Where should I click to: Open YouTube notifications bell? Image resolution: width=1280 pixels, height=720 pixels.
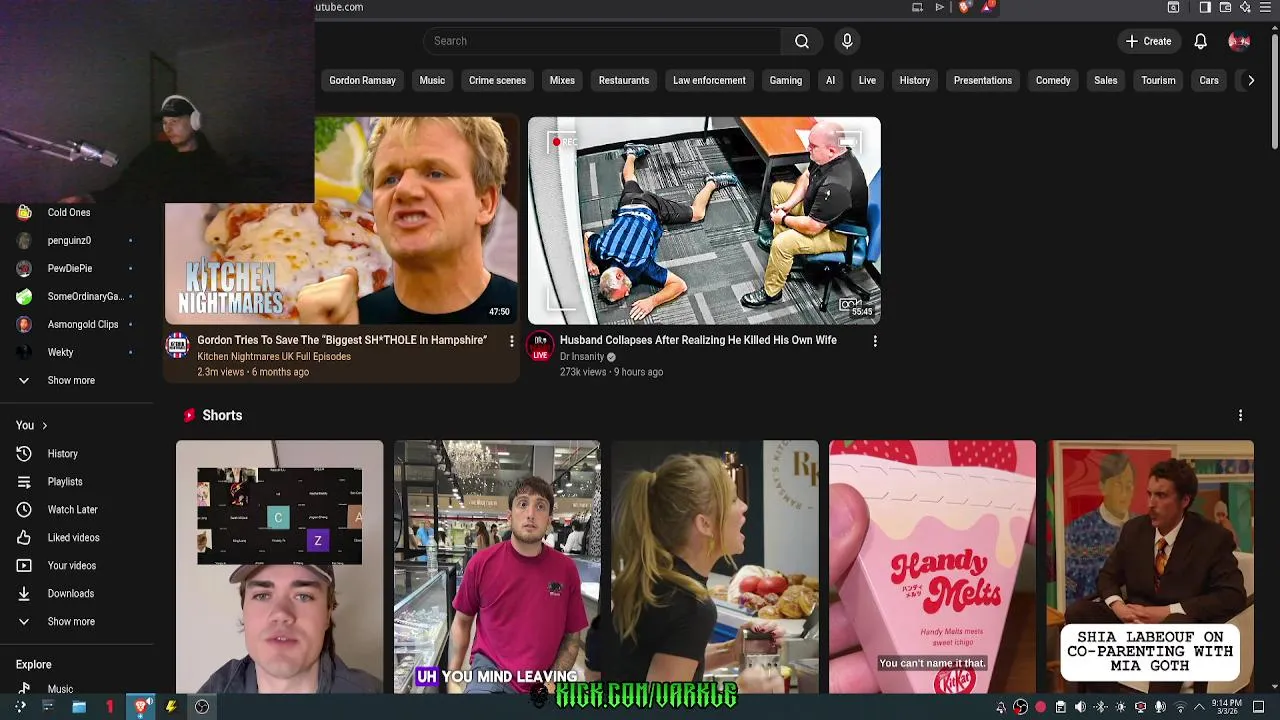pyautogui.click(x=1200, y=41)
